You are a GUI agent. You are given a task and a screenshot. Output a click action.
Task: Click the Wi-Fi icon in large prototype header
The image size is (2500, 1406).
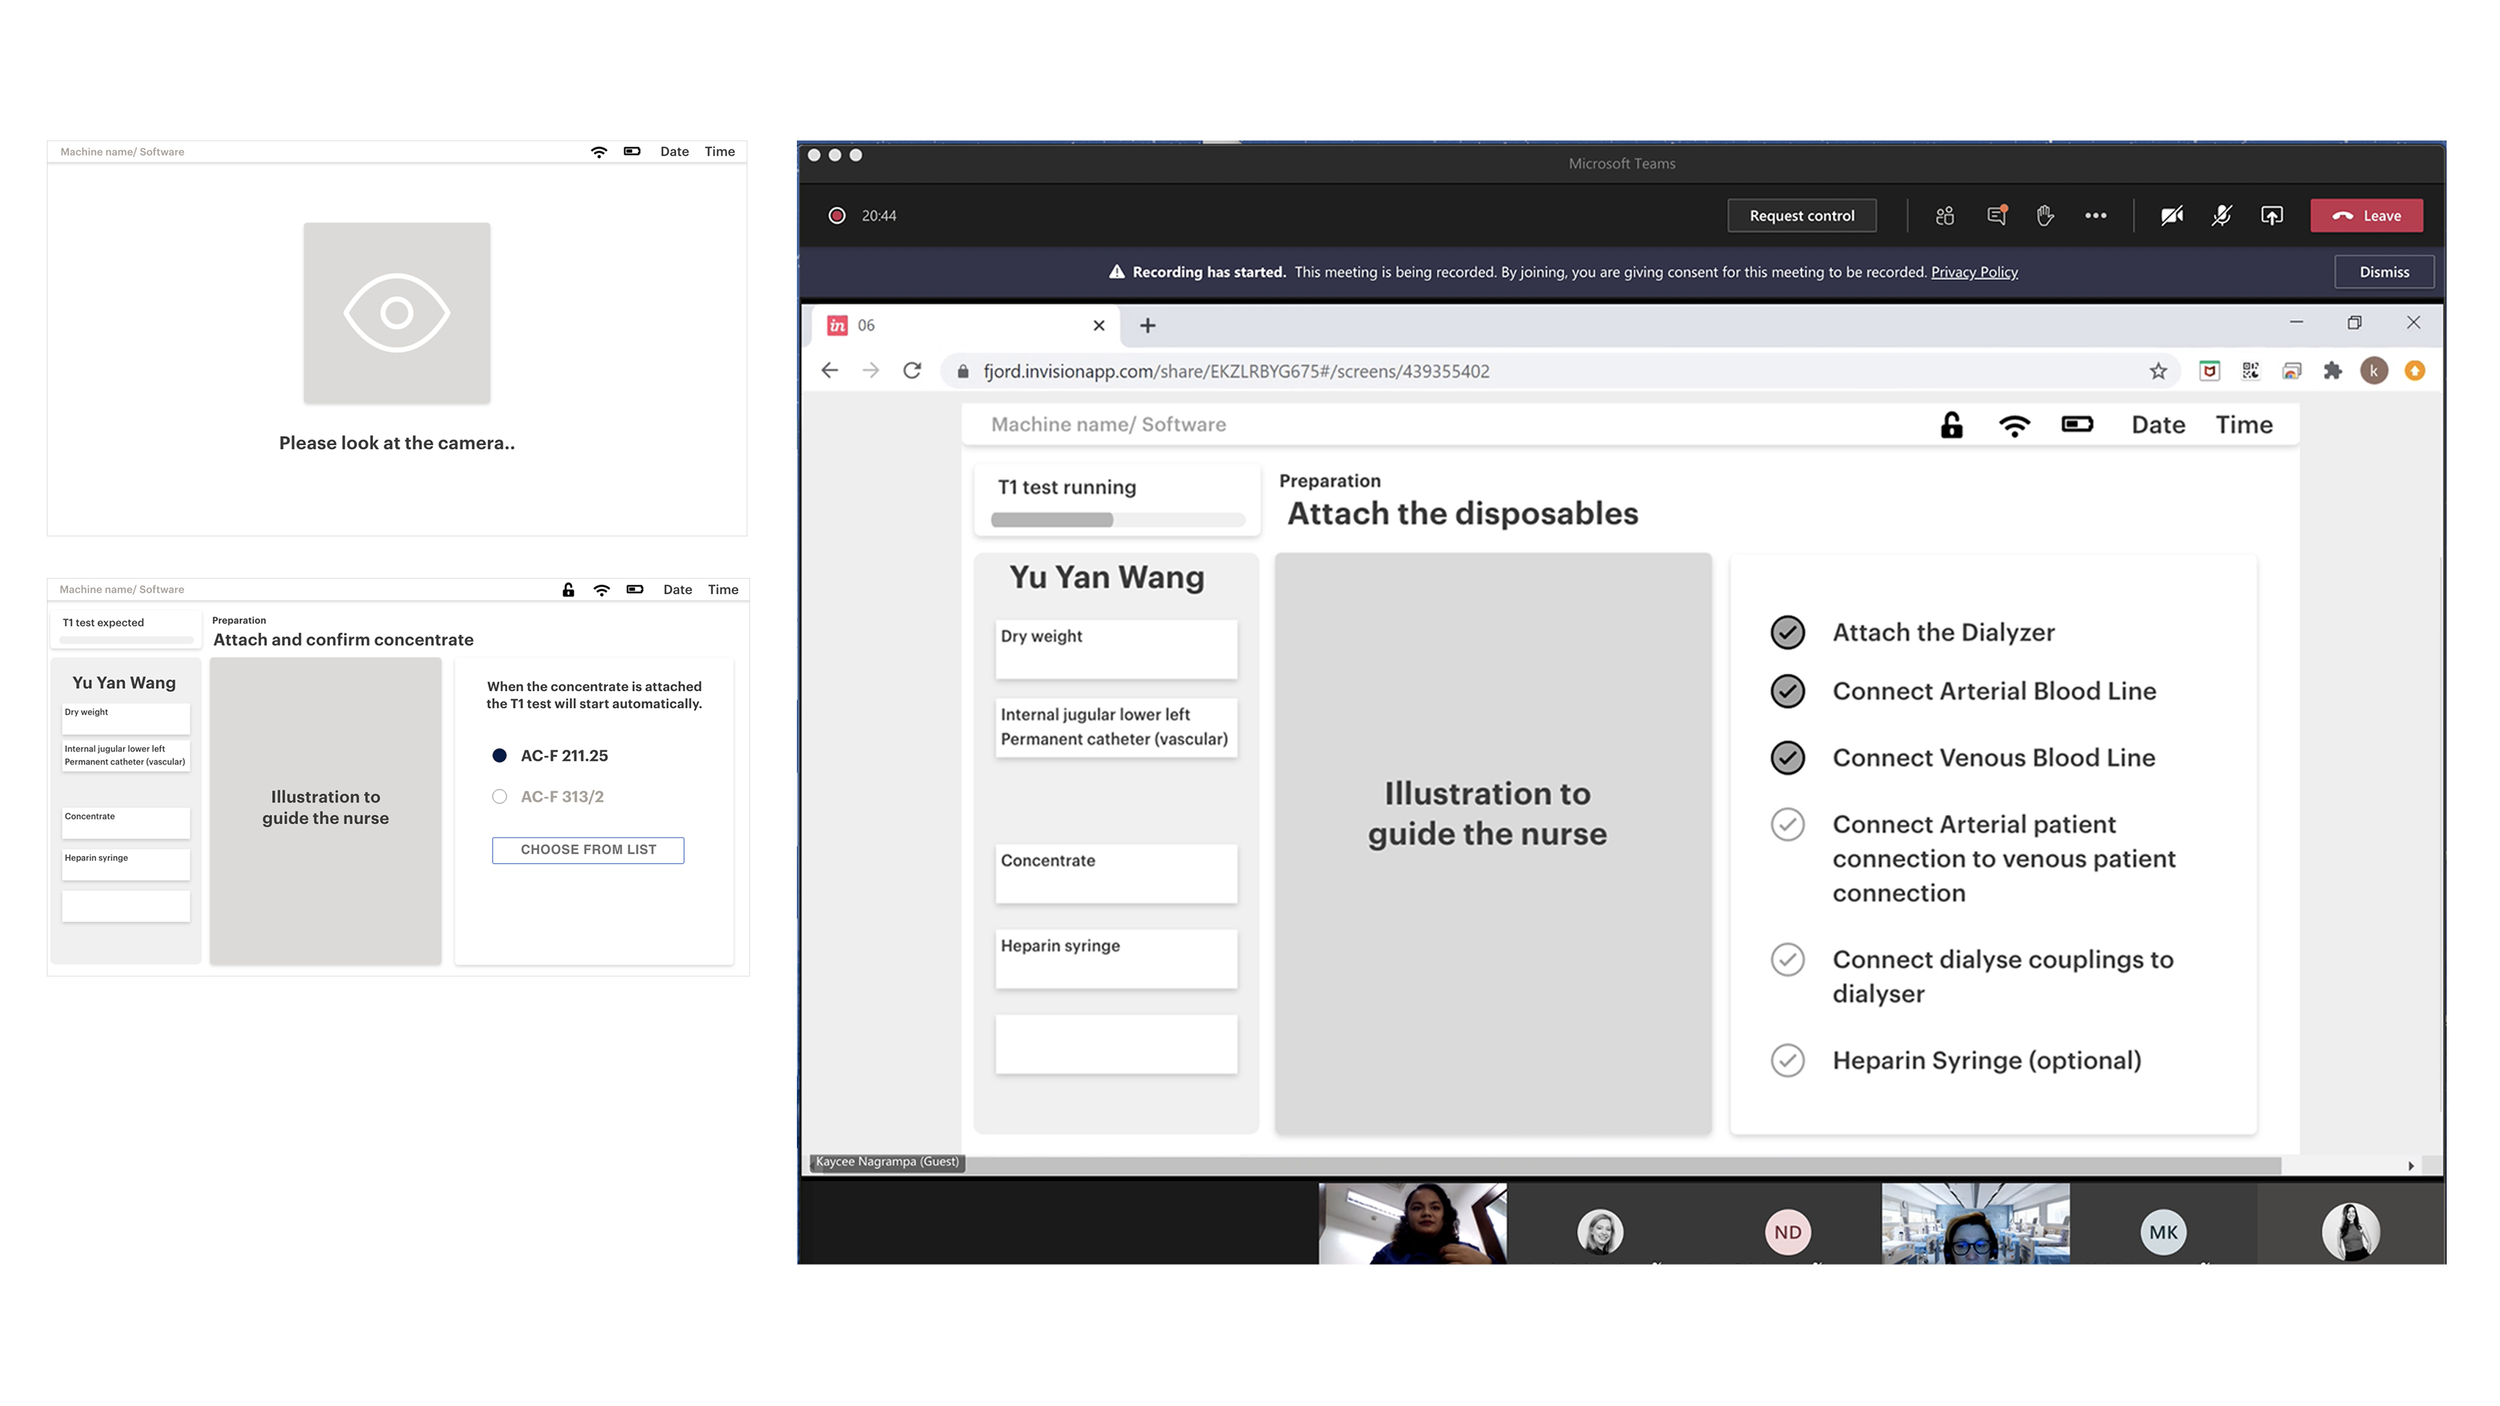point(2014,426)
